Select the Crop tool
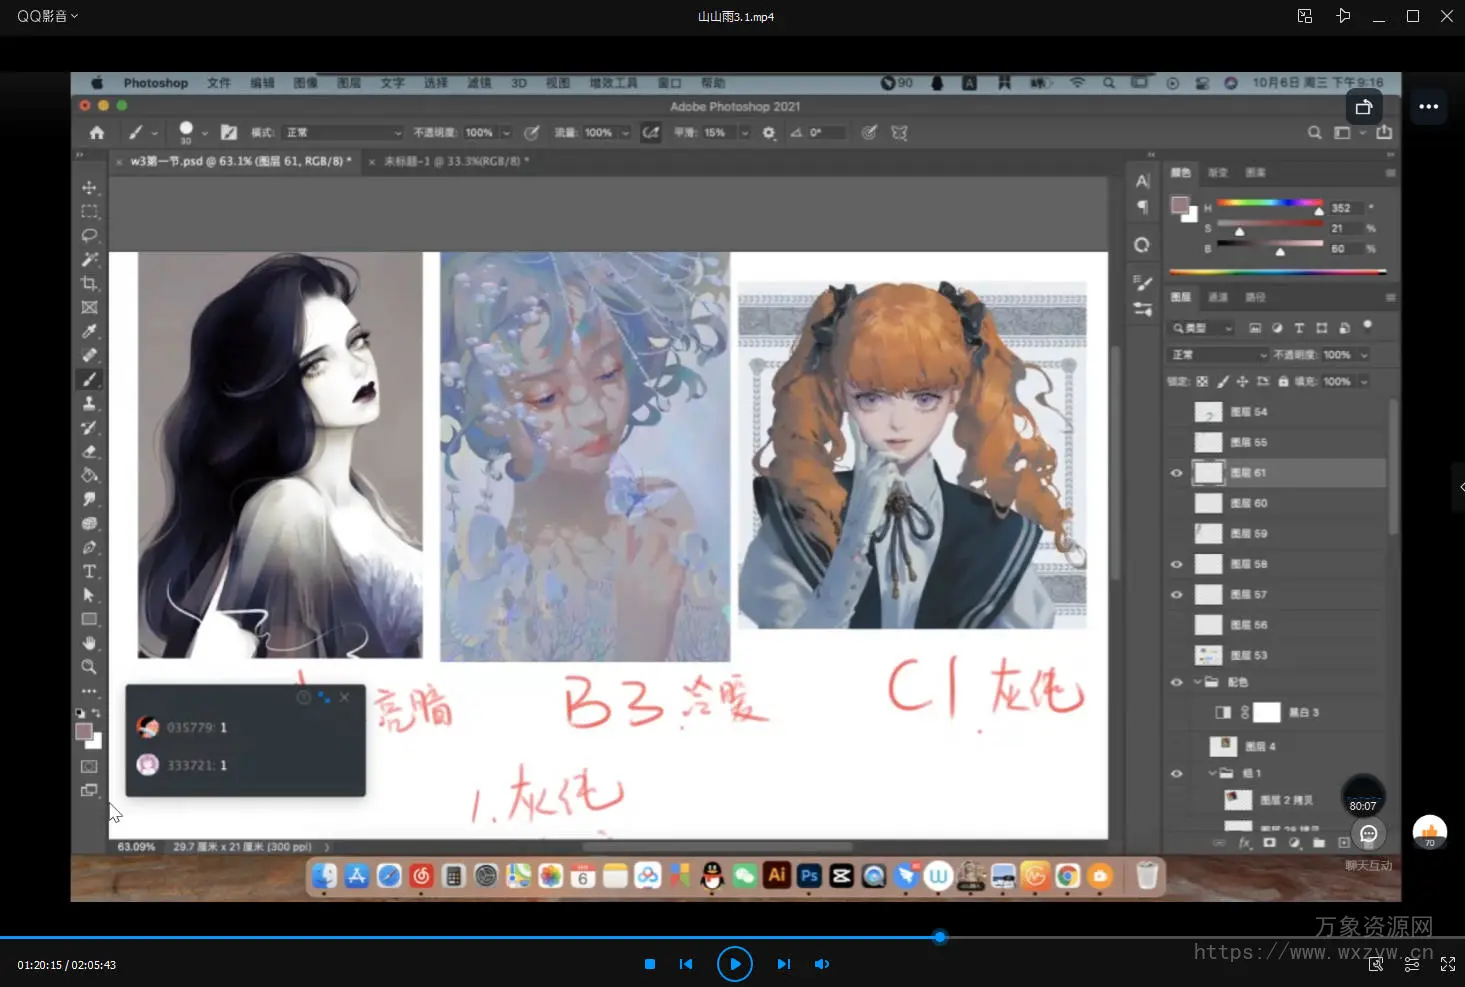 click(x=89, y=284)
